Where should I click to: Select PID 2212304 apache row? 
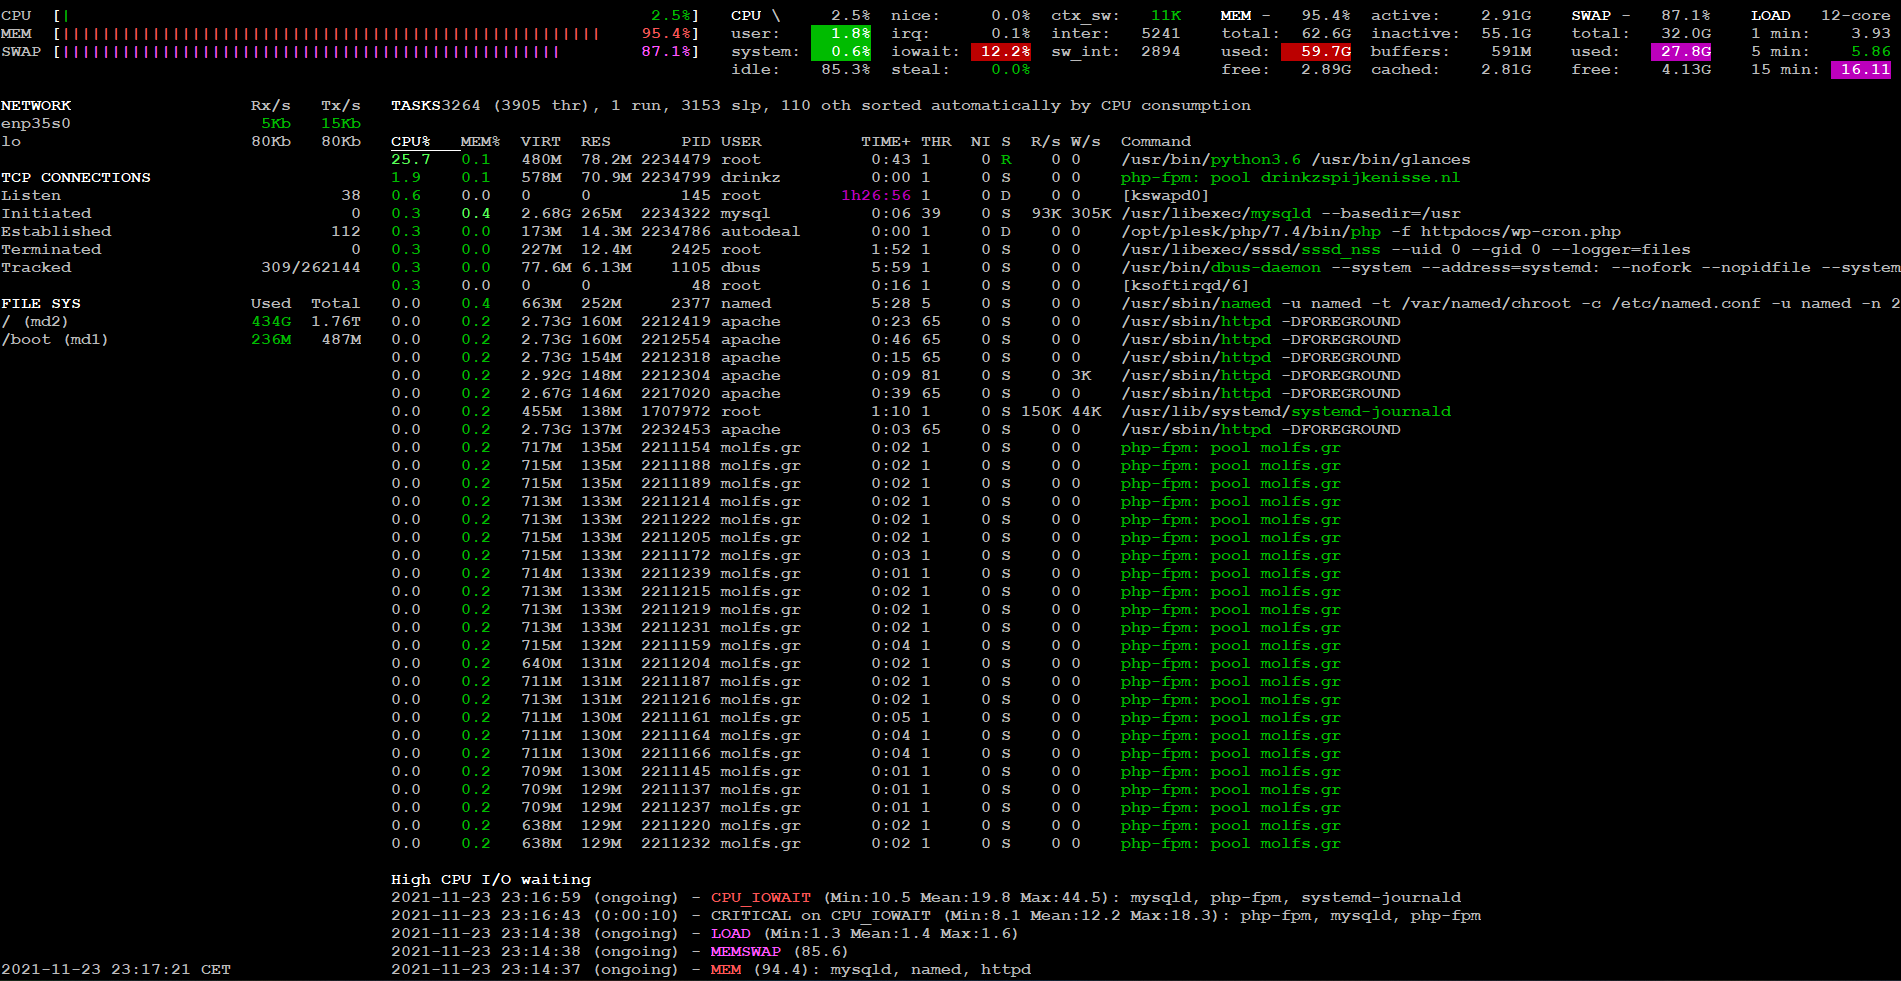coord(896,376)
